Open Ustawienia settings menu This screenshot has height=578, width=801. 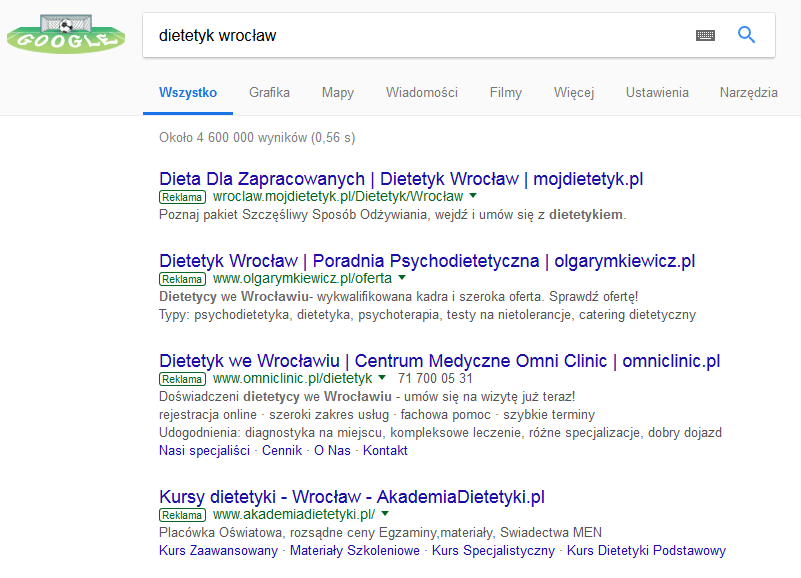pos(657,93)
